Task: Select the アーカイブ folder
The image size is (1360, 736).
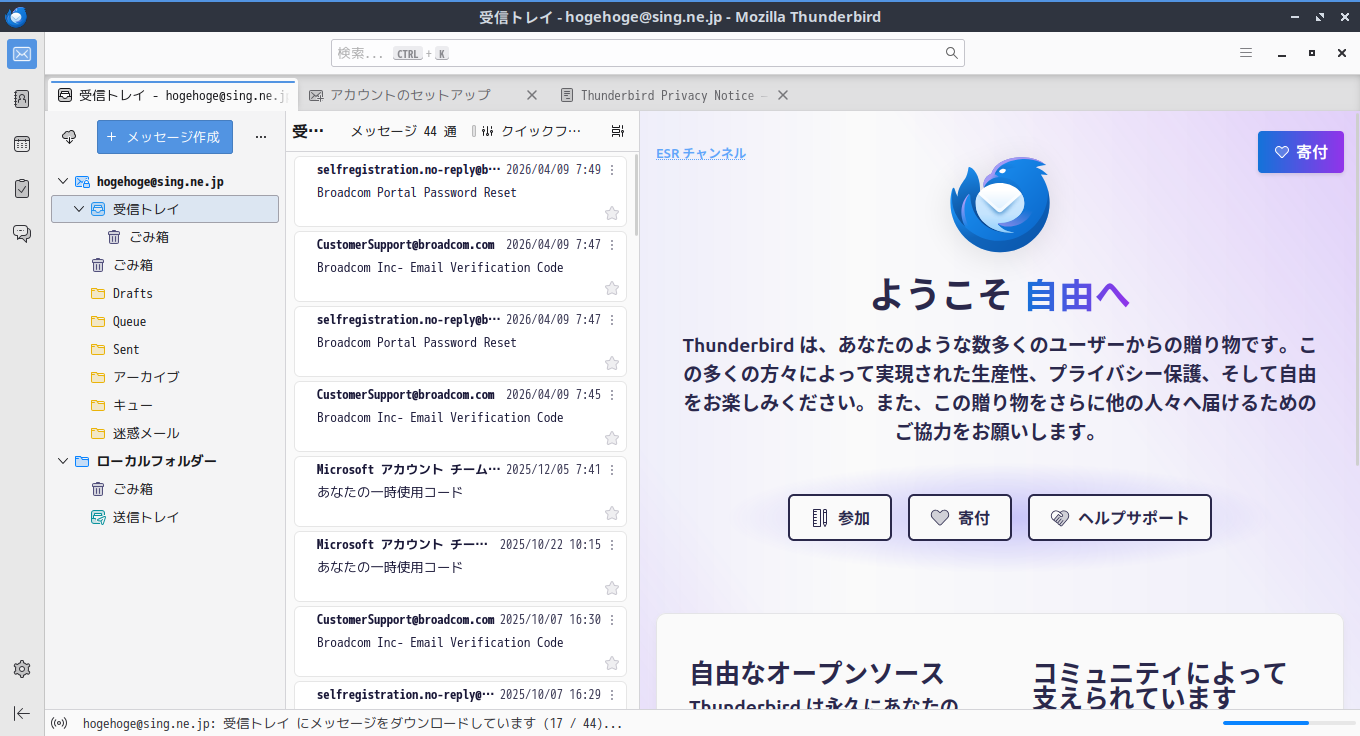Action: tap(165, 377)
